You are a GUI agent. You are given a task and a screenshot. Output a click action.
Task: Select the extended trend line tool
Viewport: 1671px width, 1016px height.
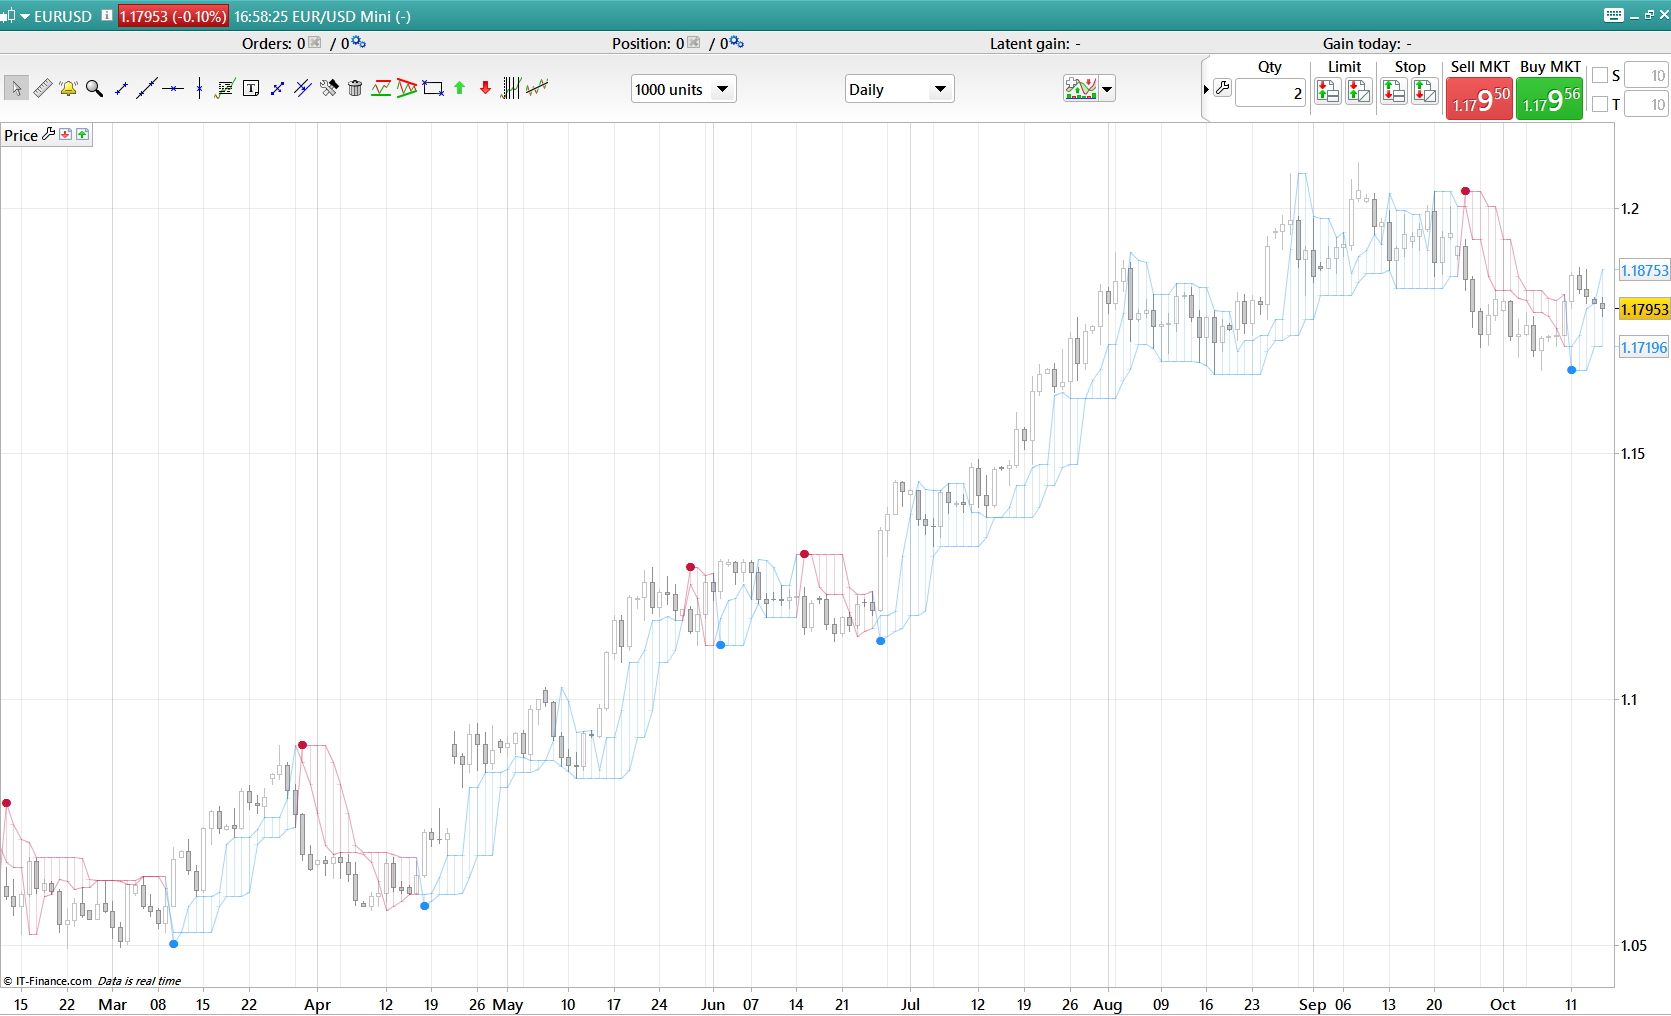tap(147, 88)
